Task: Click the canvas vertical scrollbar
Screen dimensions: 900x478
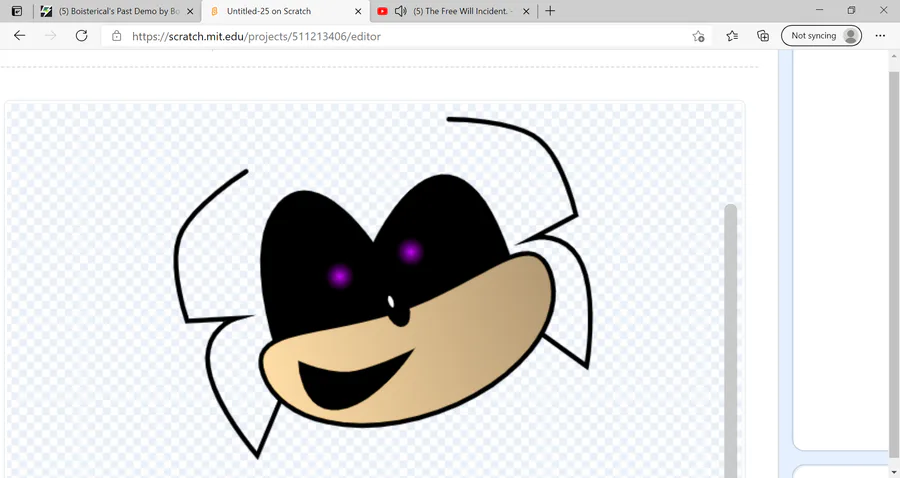Action: pyautogui.click(x=730, y=339)
